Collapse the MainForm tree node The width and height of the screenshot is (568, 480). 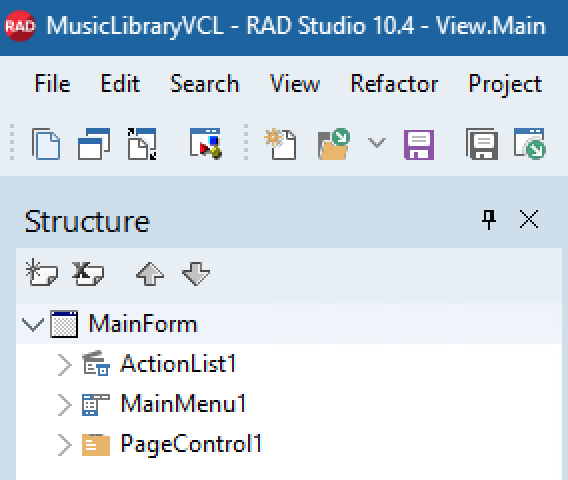click(33, 324)
